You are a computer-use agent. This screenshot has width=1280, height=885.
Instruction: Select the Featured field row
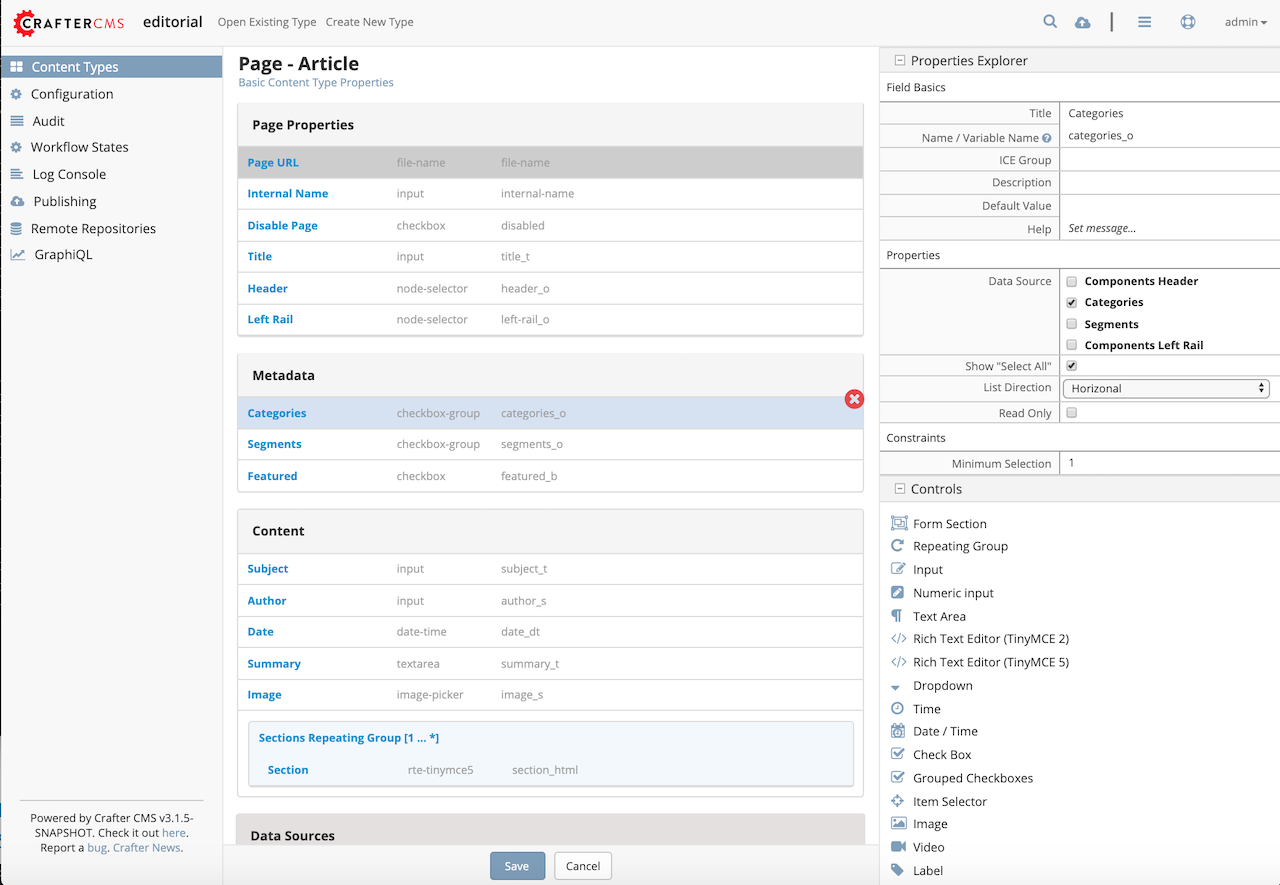pos(550,476)
